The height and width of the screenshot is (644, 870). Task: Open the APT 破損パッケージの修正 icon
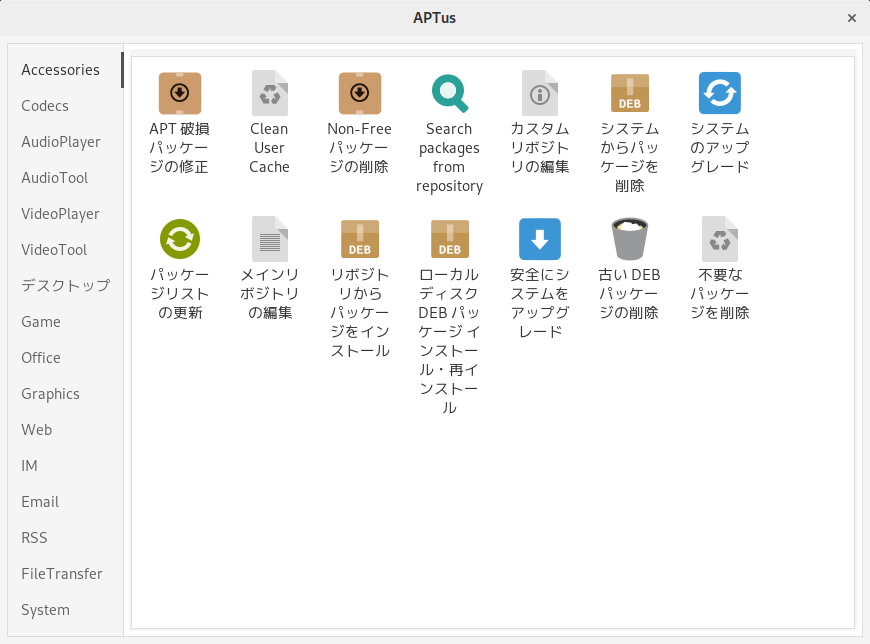(x=180, y=93)
